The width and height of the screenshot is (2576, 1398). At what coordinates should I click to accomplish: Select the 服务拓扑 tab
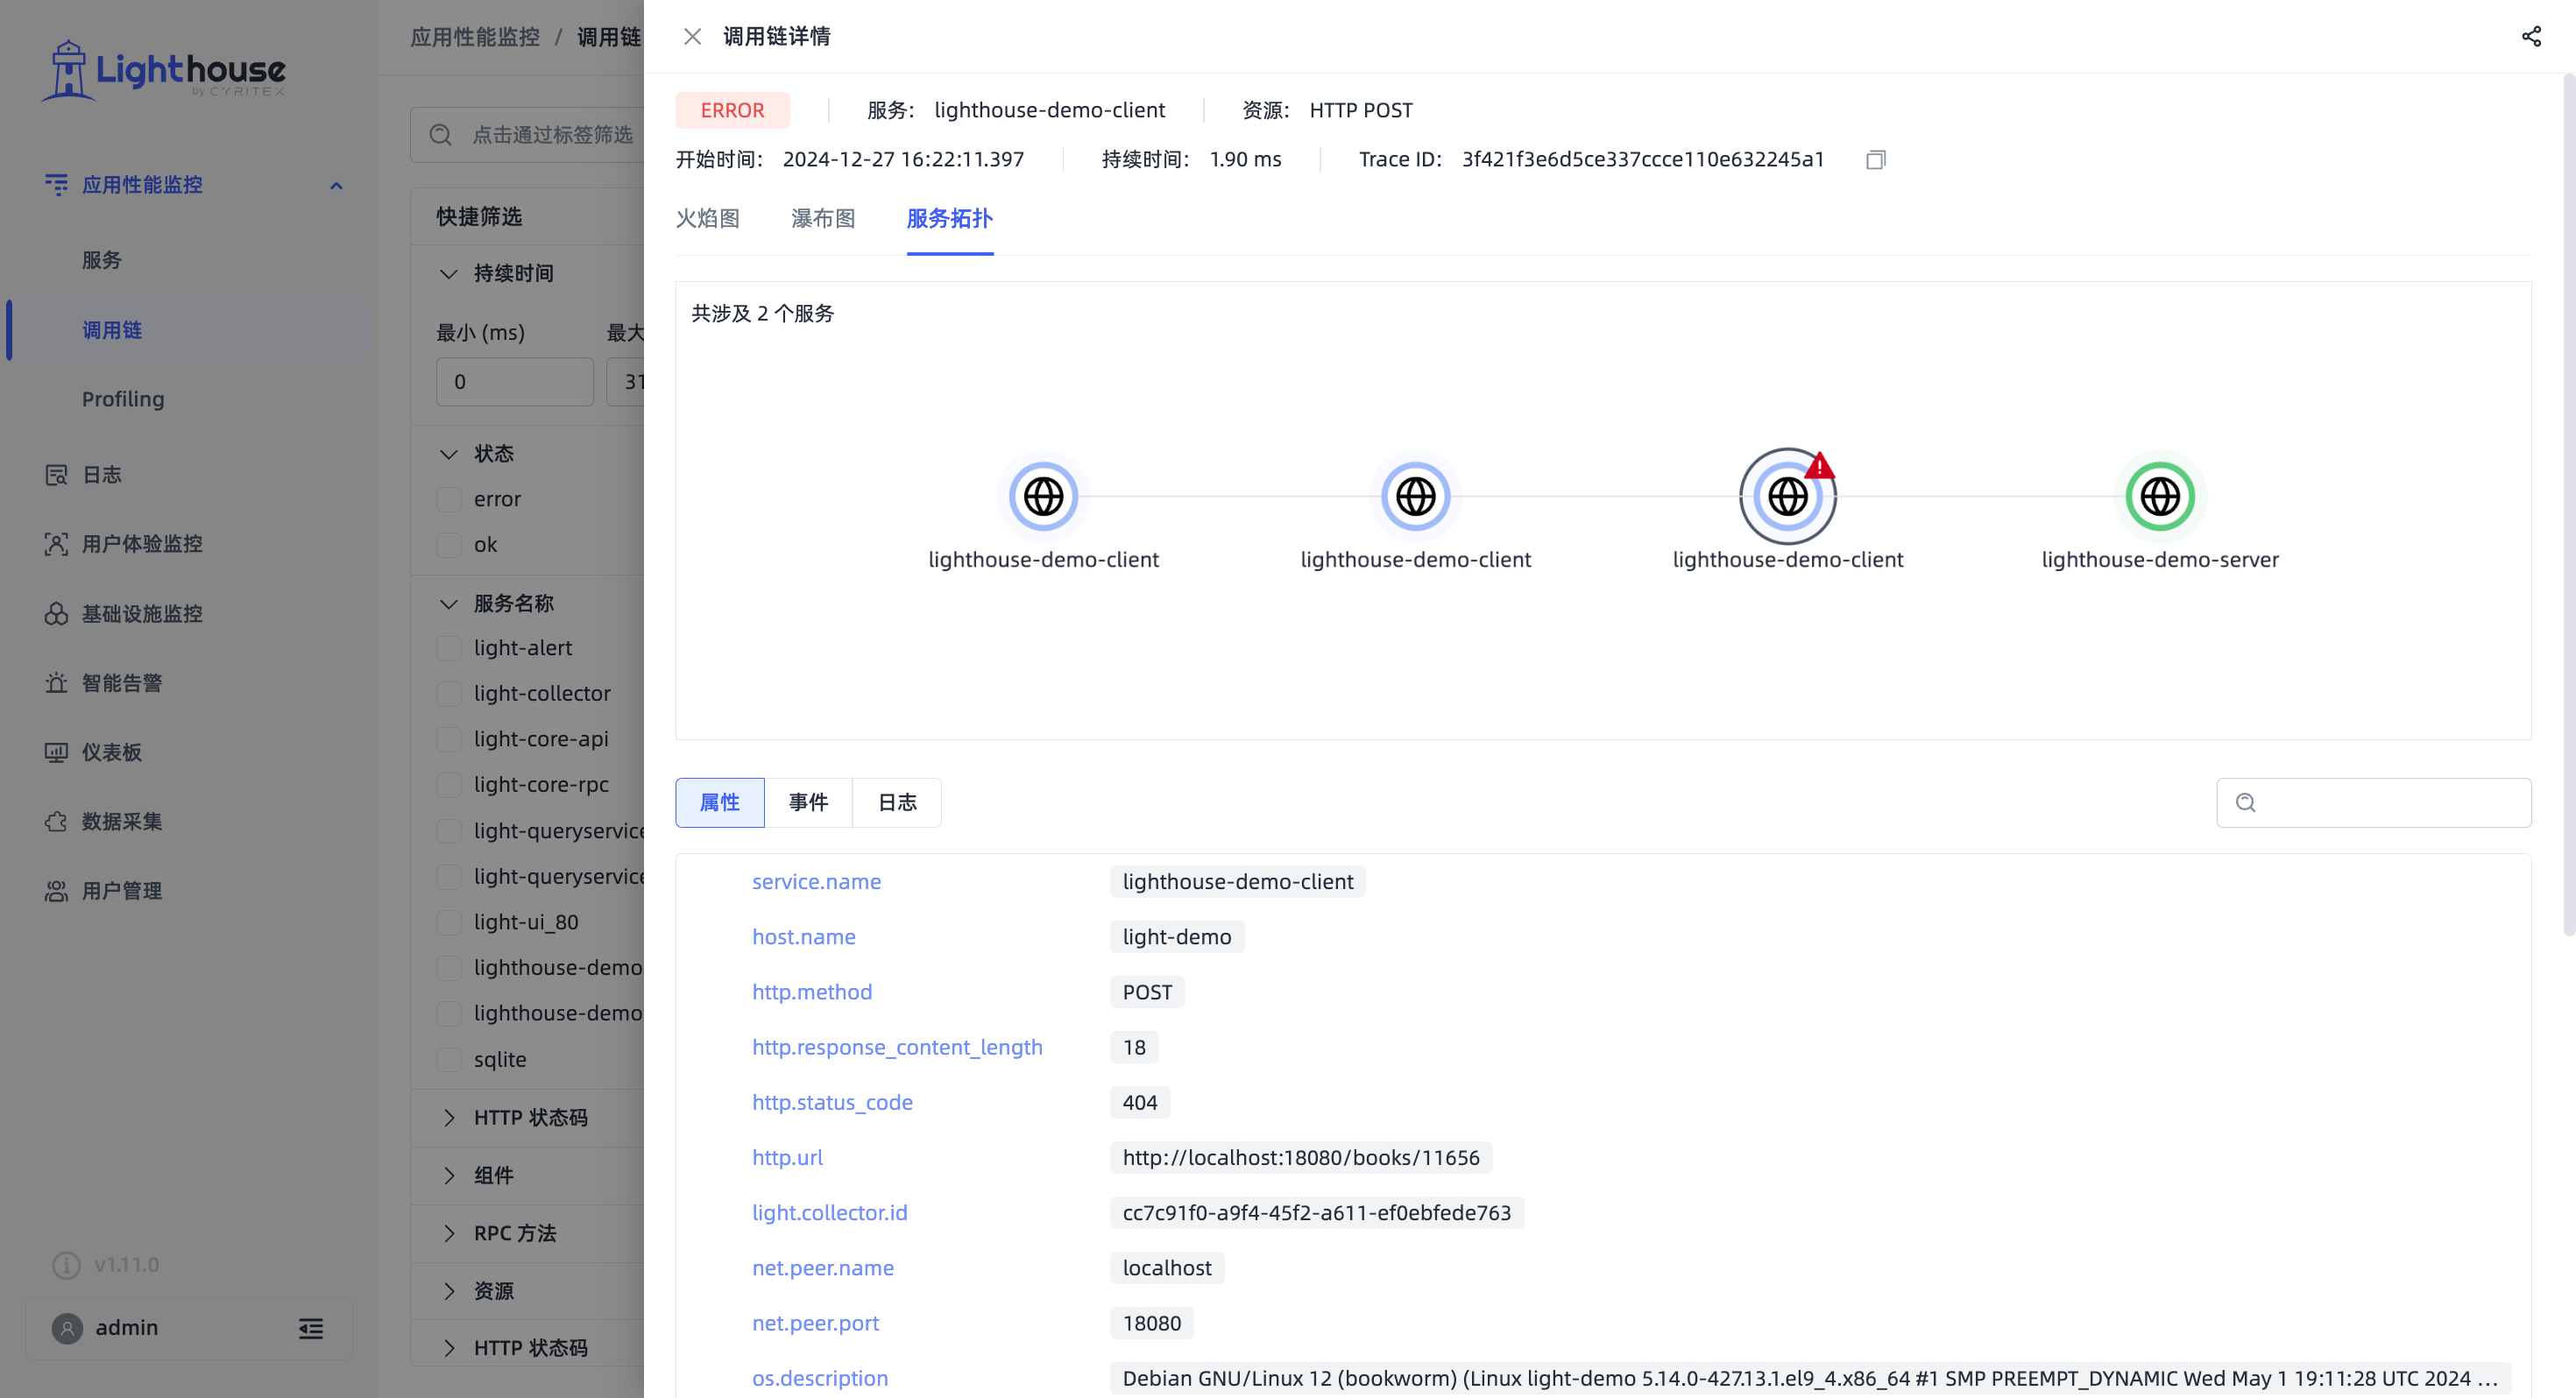click(950, 219)
